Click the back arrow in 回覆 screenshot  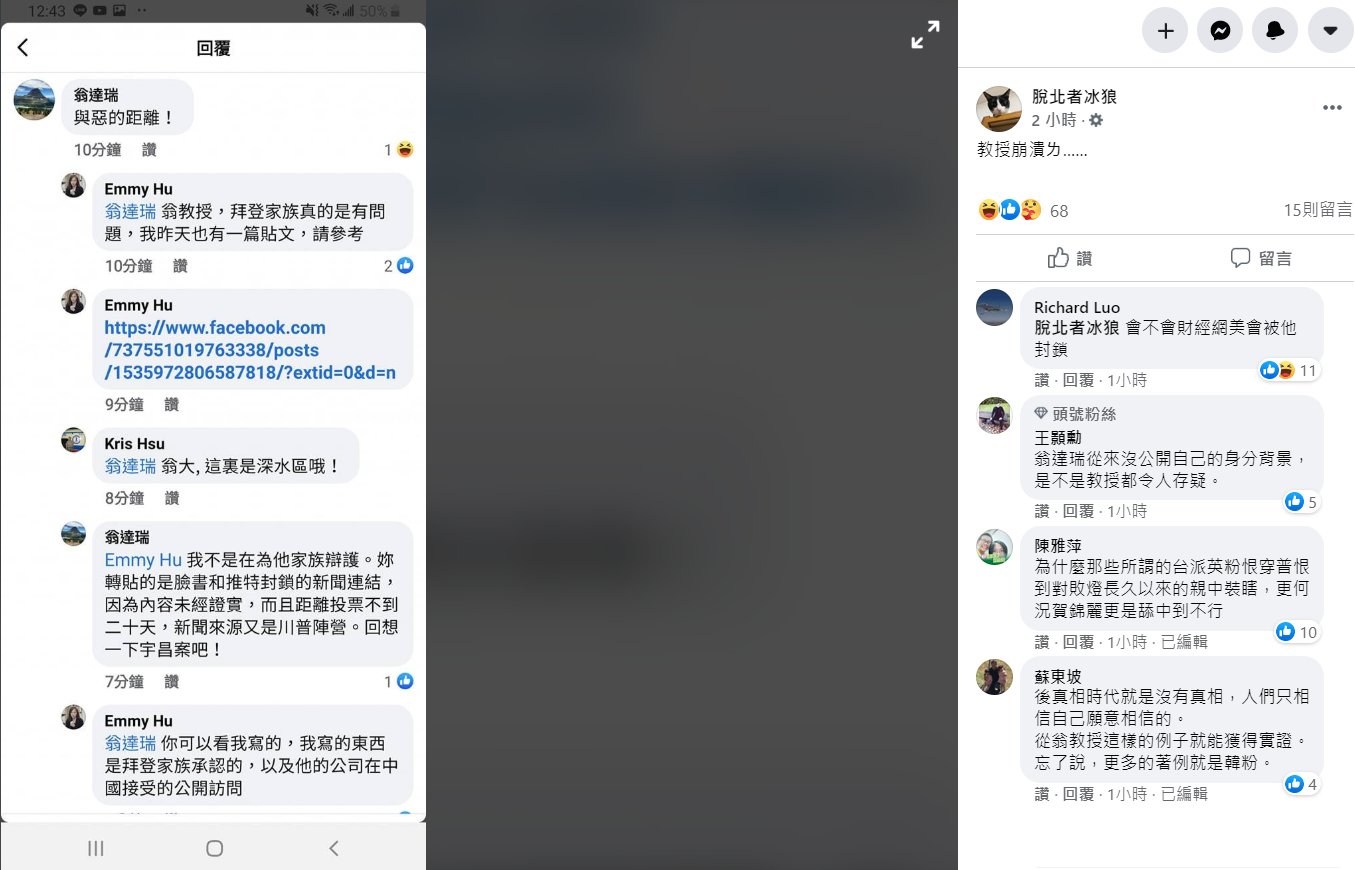[x=23, y=48]
